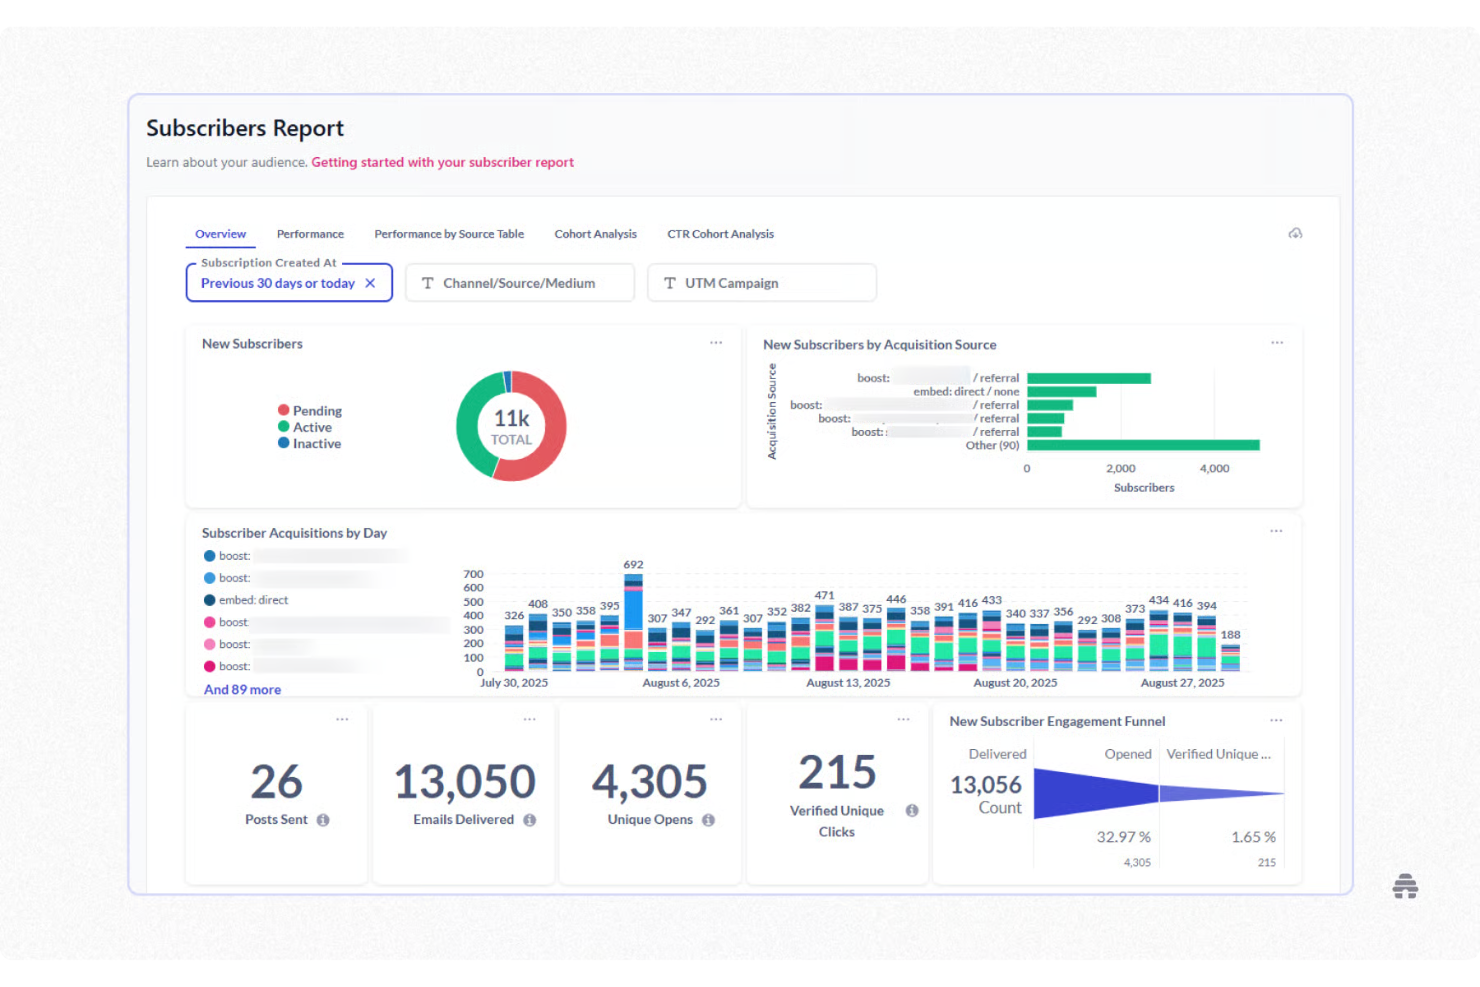Open the Channel/Source/Medium filter
The width and height of the screenshot is (1480, 987).
pos(519,283)
